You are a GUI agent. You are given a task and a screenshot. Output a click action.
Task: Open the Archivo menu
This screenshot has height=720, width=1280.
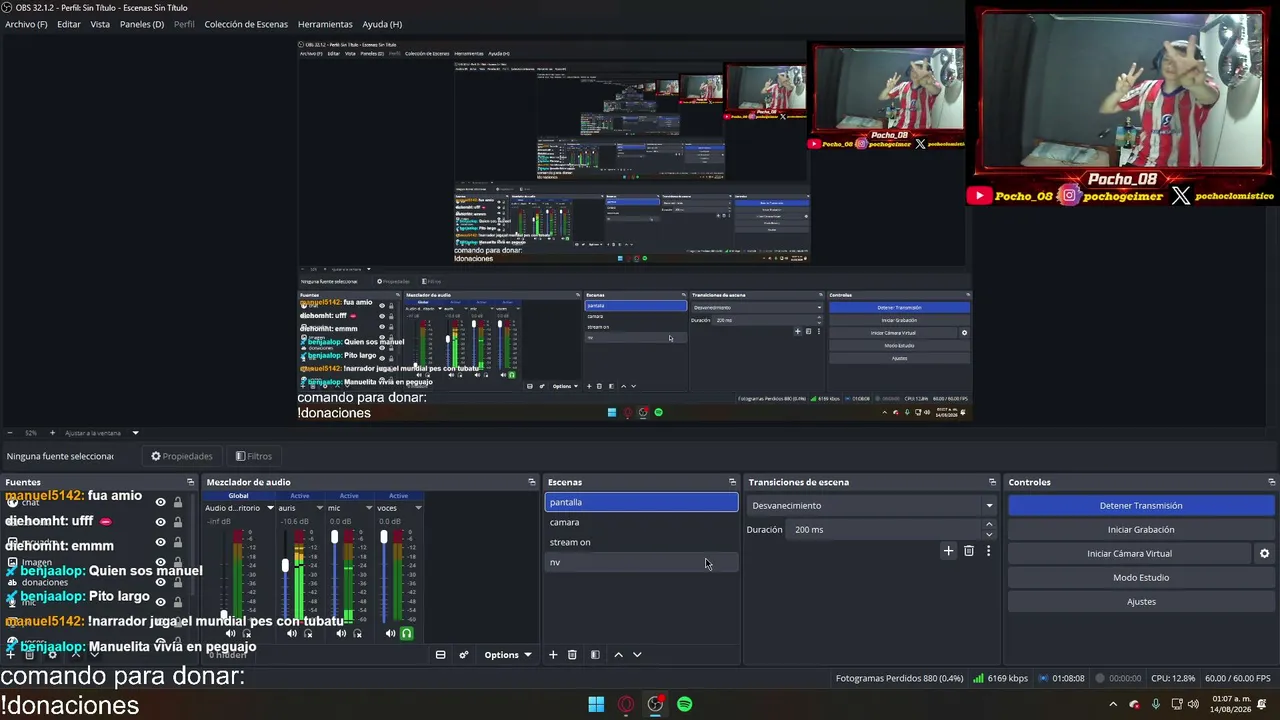click(26, 24)
